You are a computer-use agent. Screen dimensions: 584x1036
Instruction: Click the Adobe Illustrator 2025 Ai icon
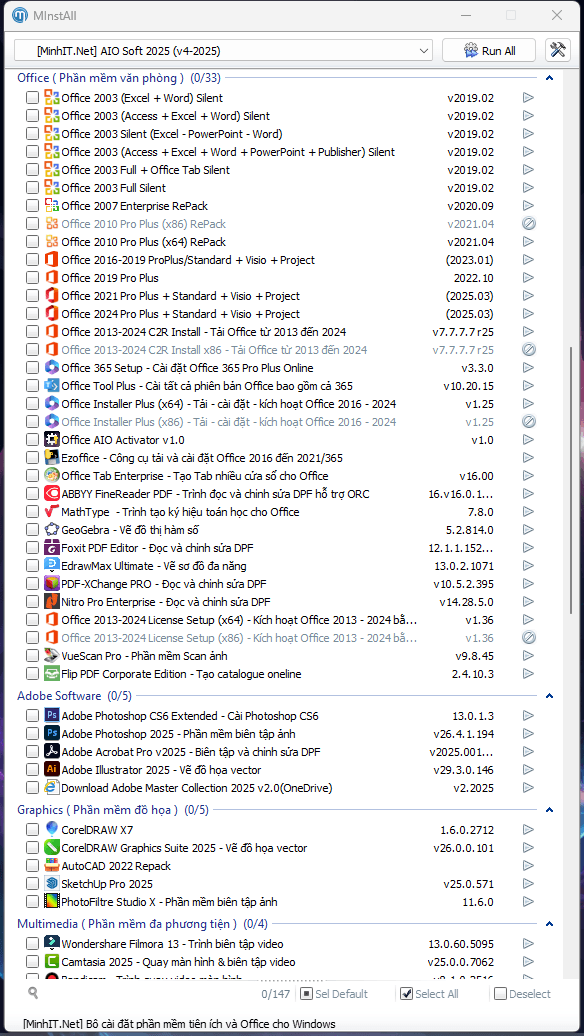pos(52,769)
